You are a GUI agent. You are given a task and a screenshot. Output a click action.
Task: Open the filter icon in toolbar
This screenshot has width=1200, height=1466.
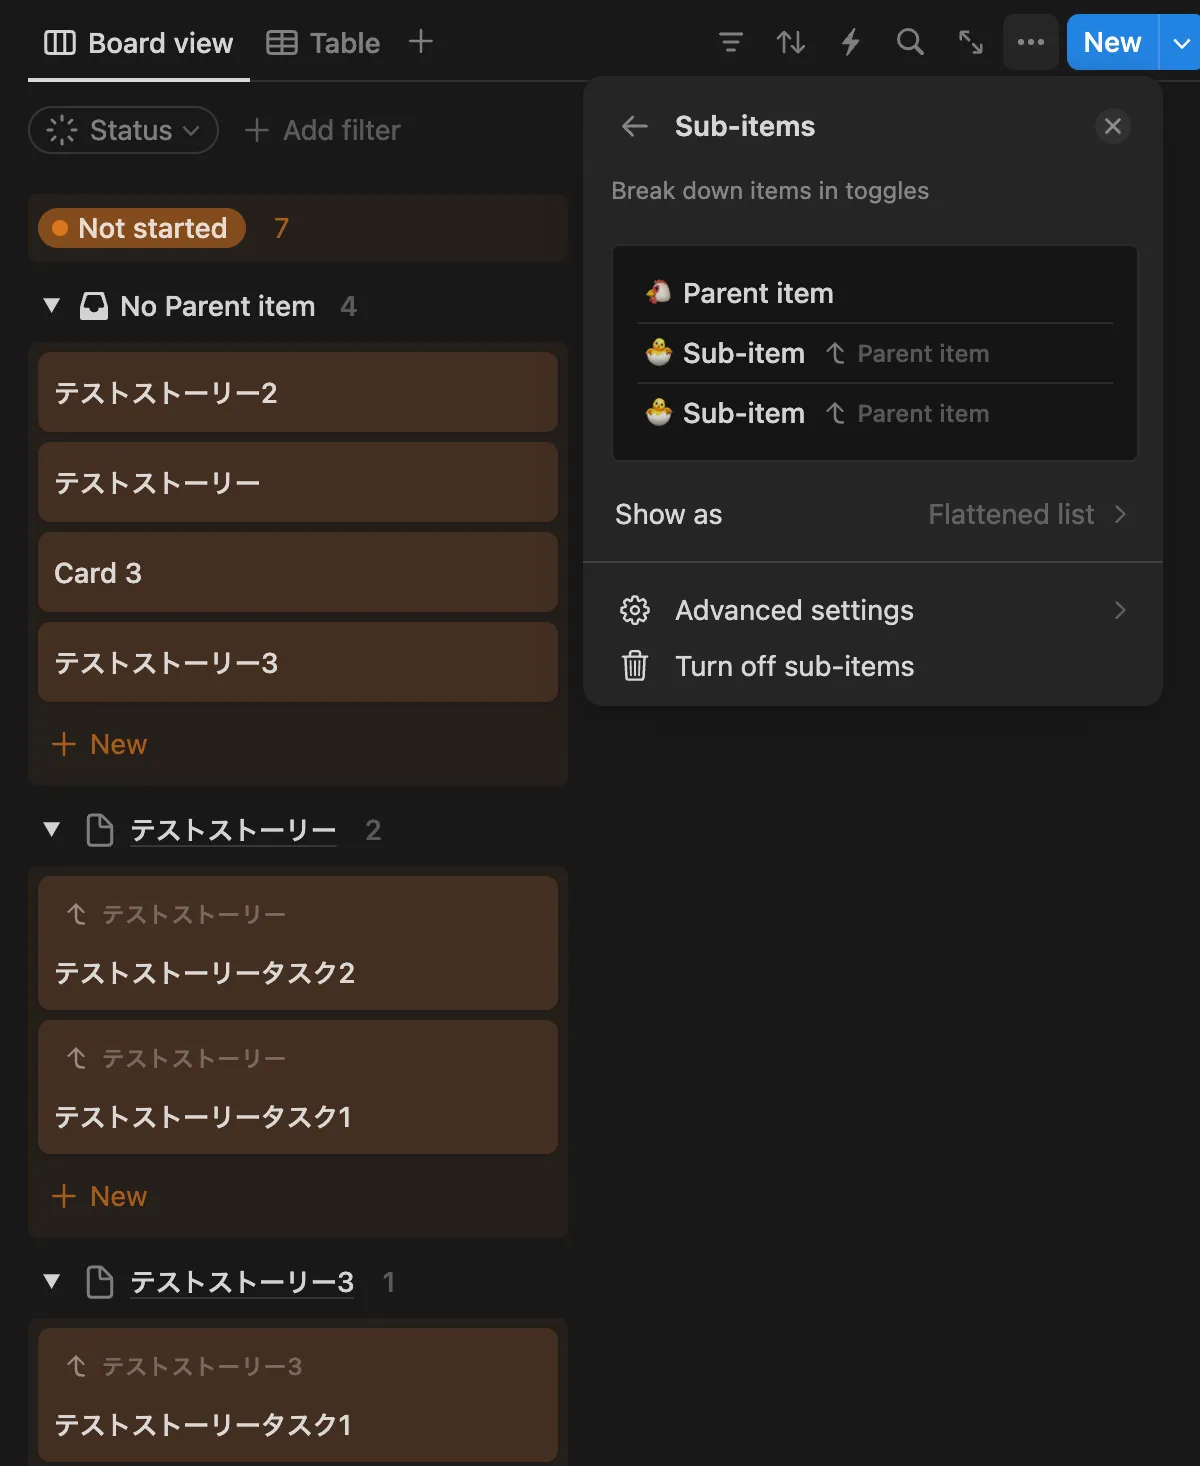coord(731,42)
